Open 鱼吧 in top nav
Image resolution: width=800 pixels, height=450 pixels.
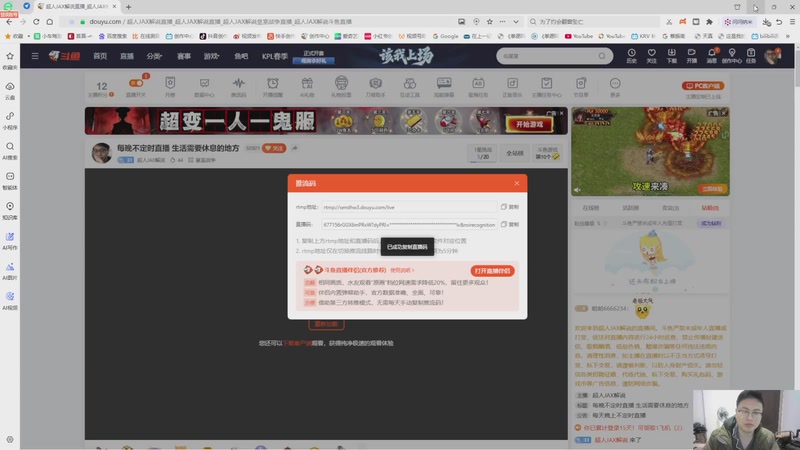pos(241,56)
